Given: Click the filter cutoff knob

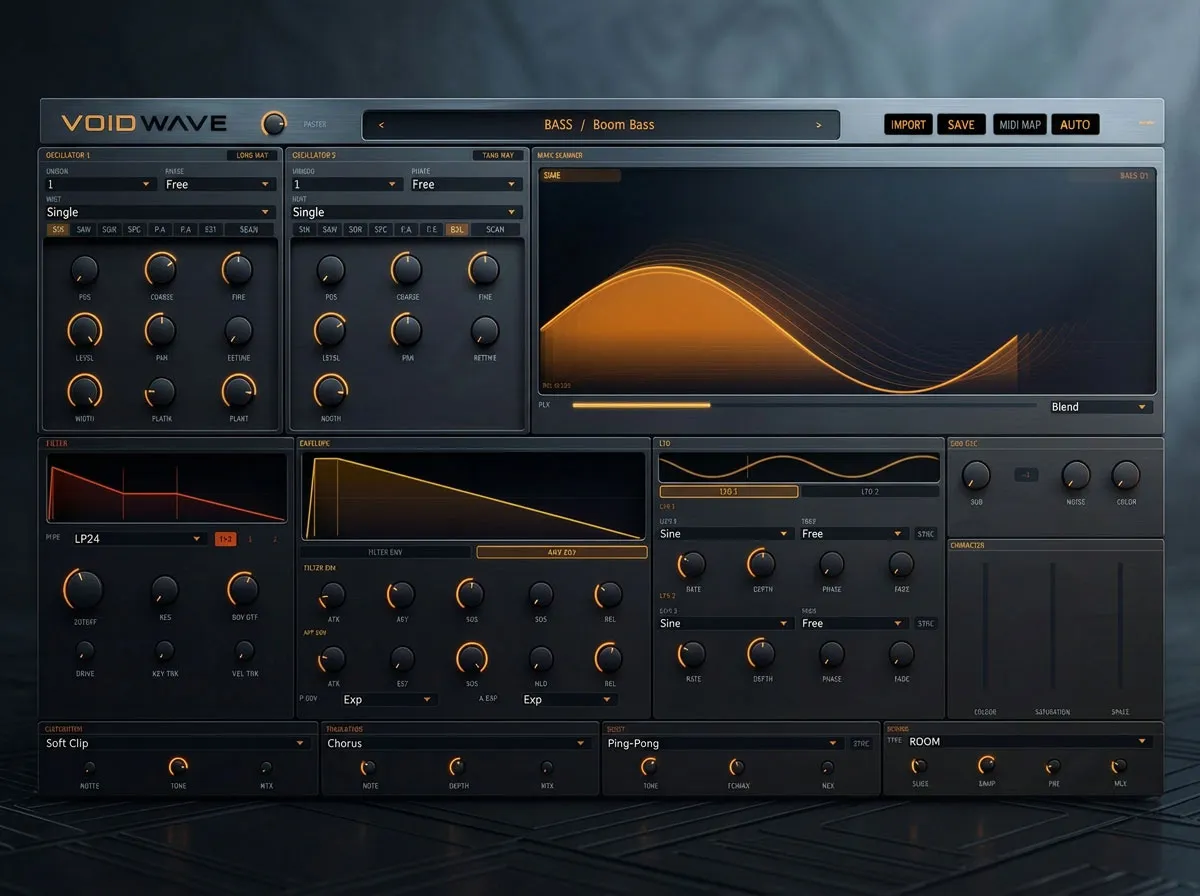Looking at the screenshot, I should coord(83,590).
